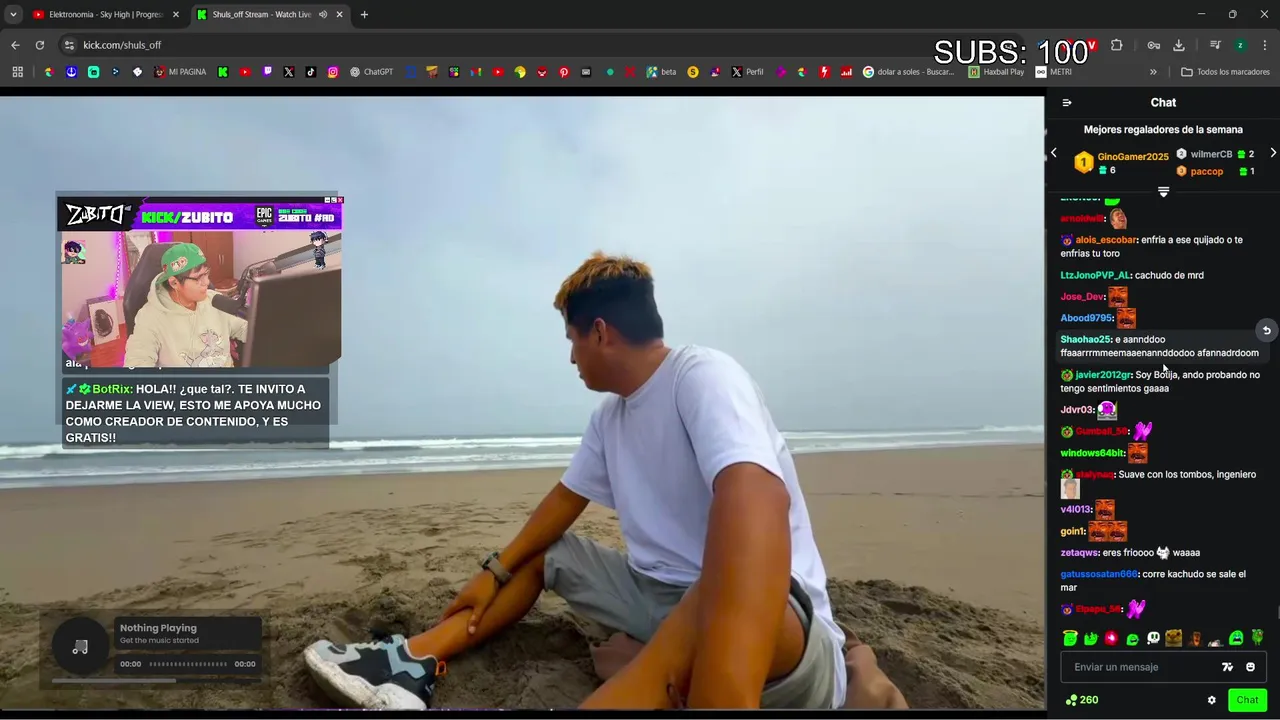This screenshot has width=1280, height=720.
Task: Reload the current page
Action: pos(40,45)
